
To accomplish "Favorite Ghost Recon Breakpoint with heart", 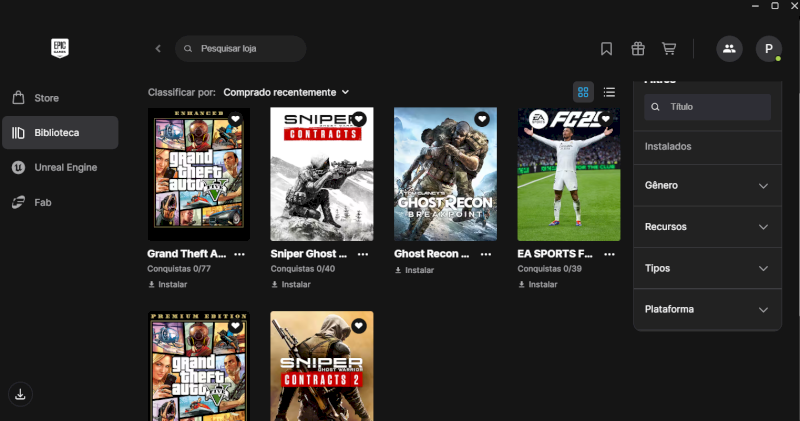I will pos(481,119).
